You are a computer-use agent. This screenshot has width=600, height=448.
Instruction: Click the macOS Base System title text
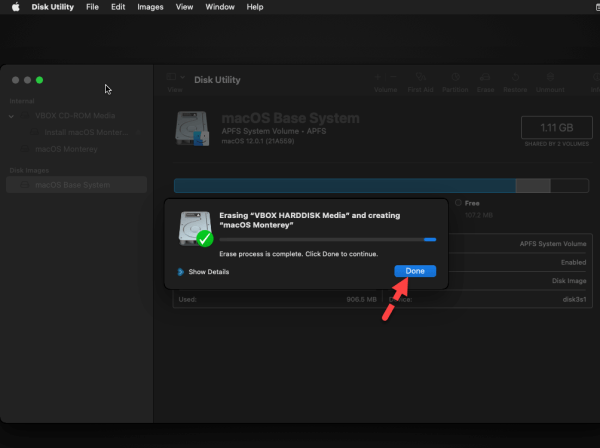pos(290,118)
